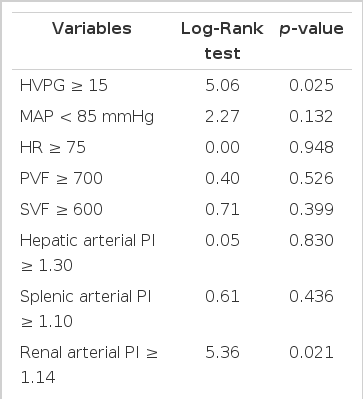Select the p-value 0.526 cell

click(311, 178)
